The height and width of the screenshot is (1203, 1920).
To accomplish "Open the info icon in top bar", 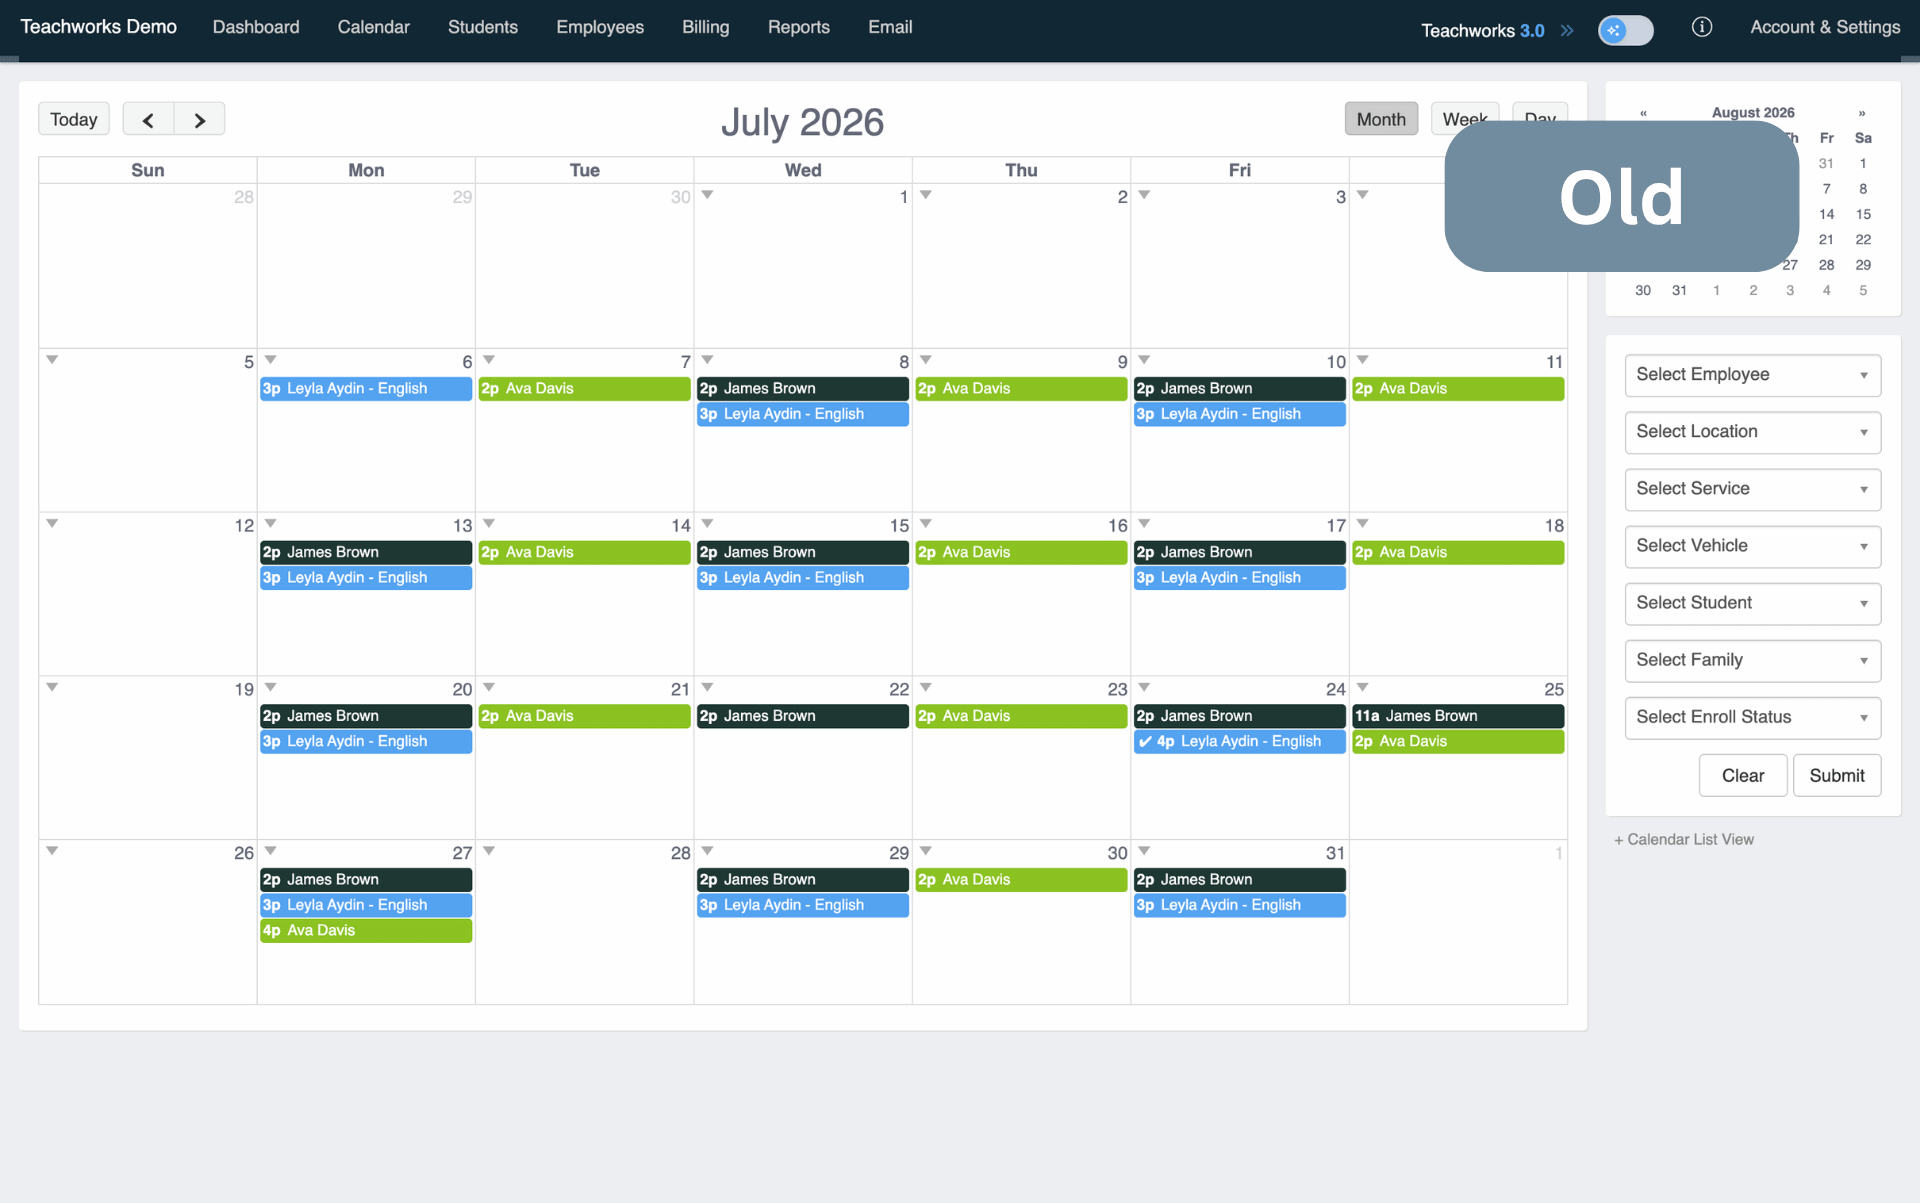I will (1701, 27).
